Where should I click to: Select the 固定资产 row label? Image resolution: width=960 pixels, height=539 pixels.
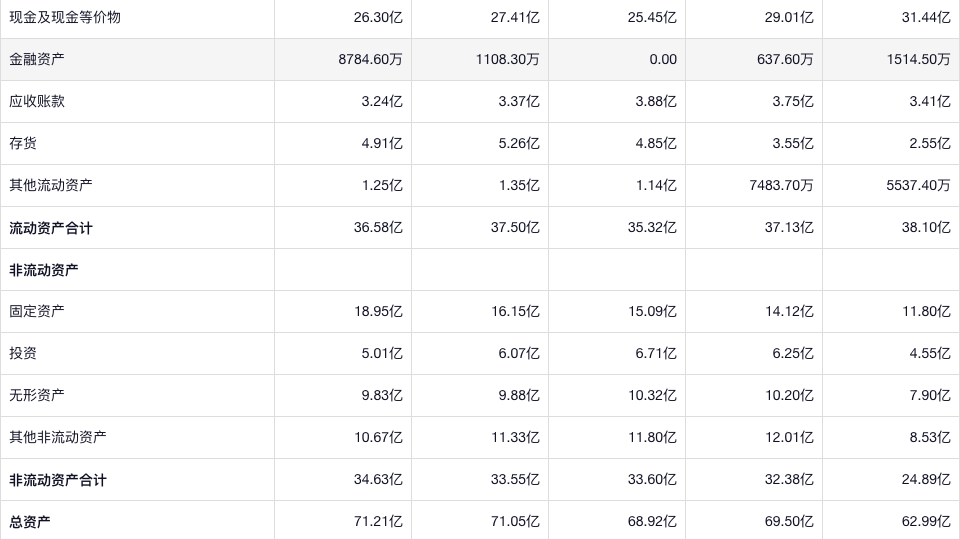pos(37,311)
